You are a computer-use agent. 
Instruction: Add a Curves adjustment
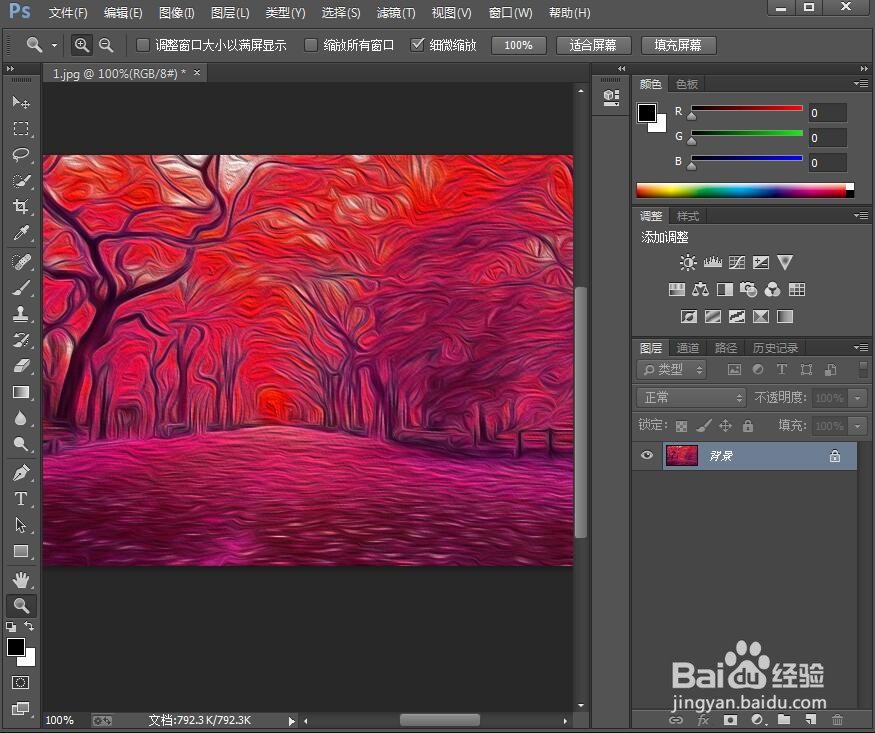737,262
